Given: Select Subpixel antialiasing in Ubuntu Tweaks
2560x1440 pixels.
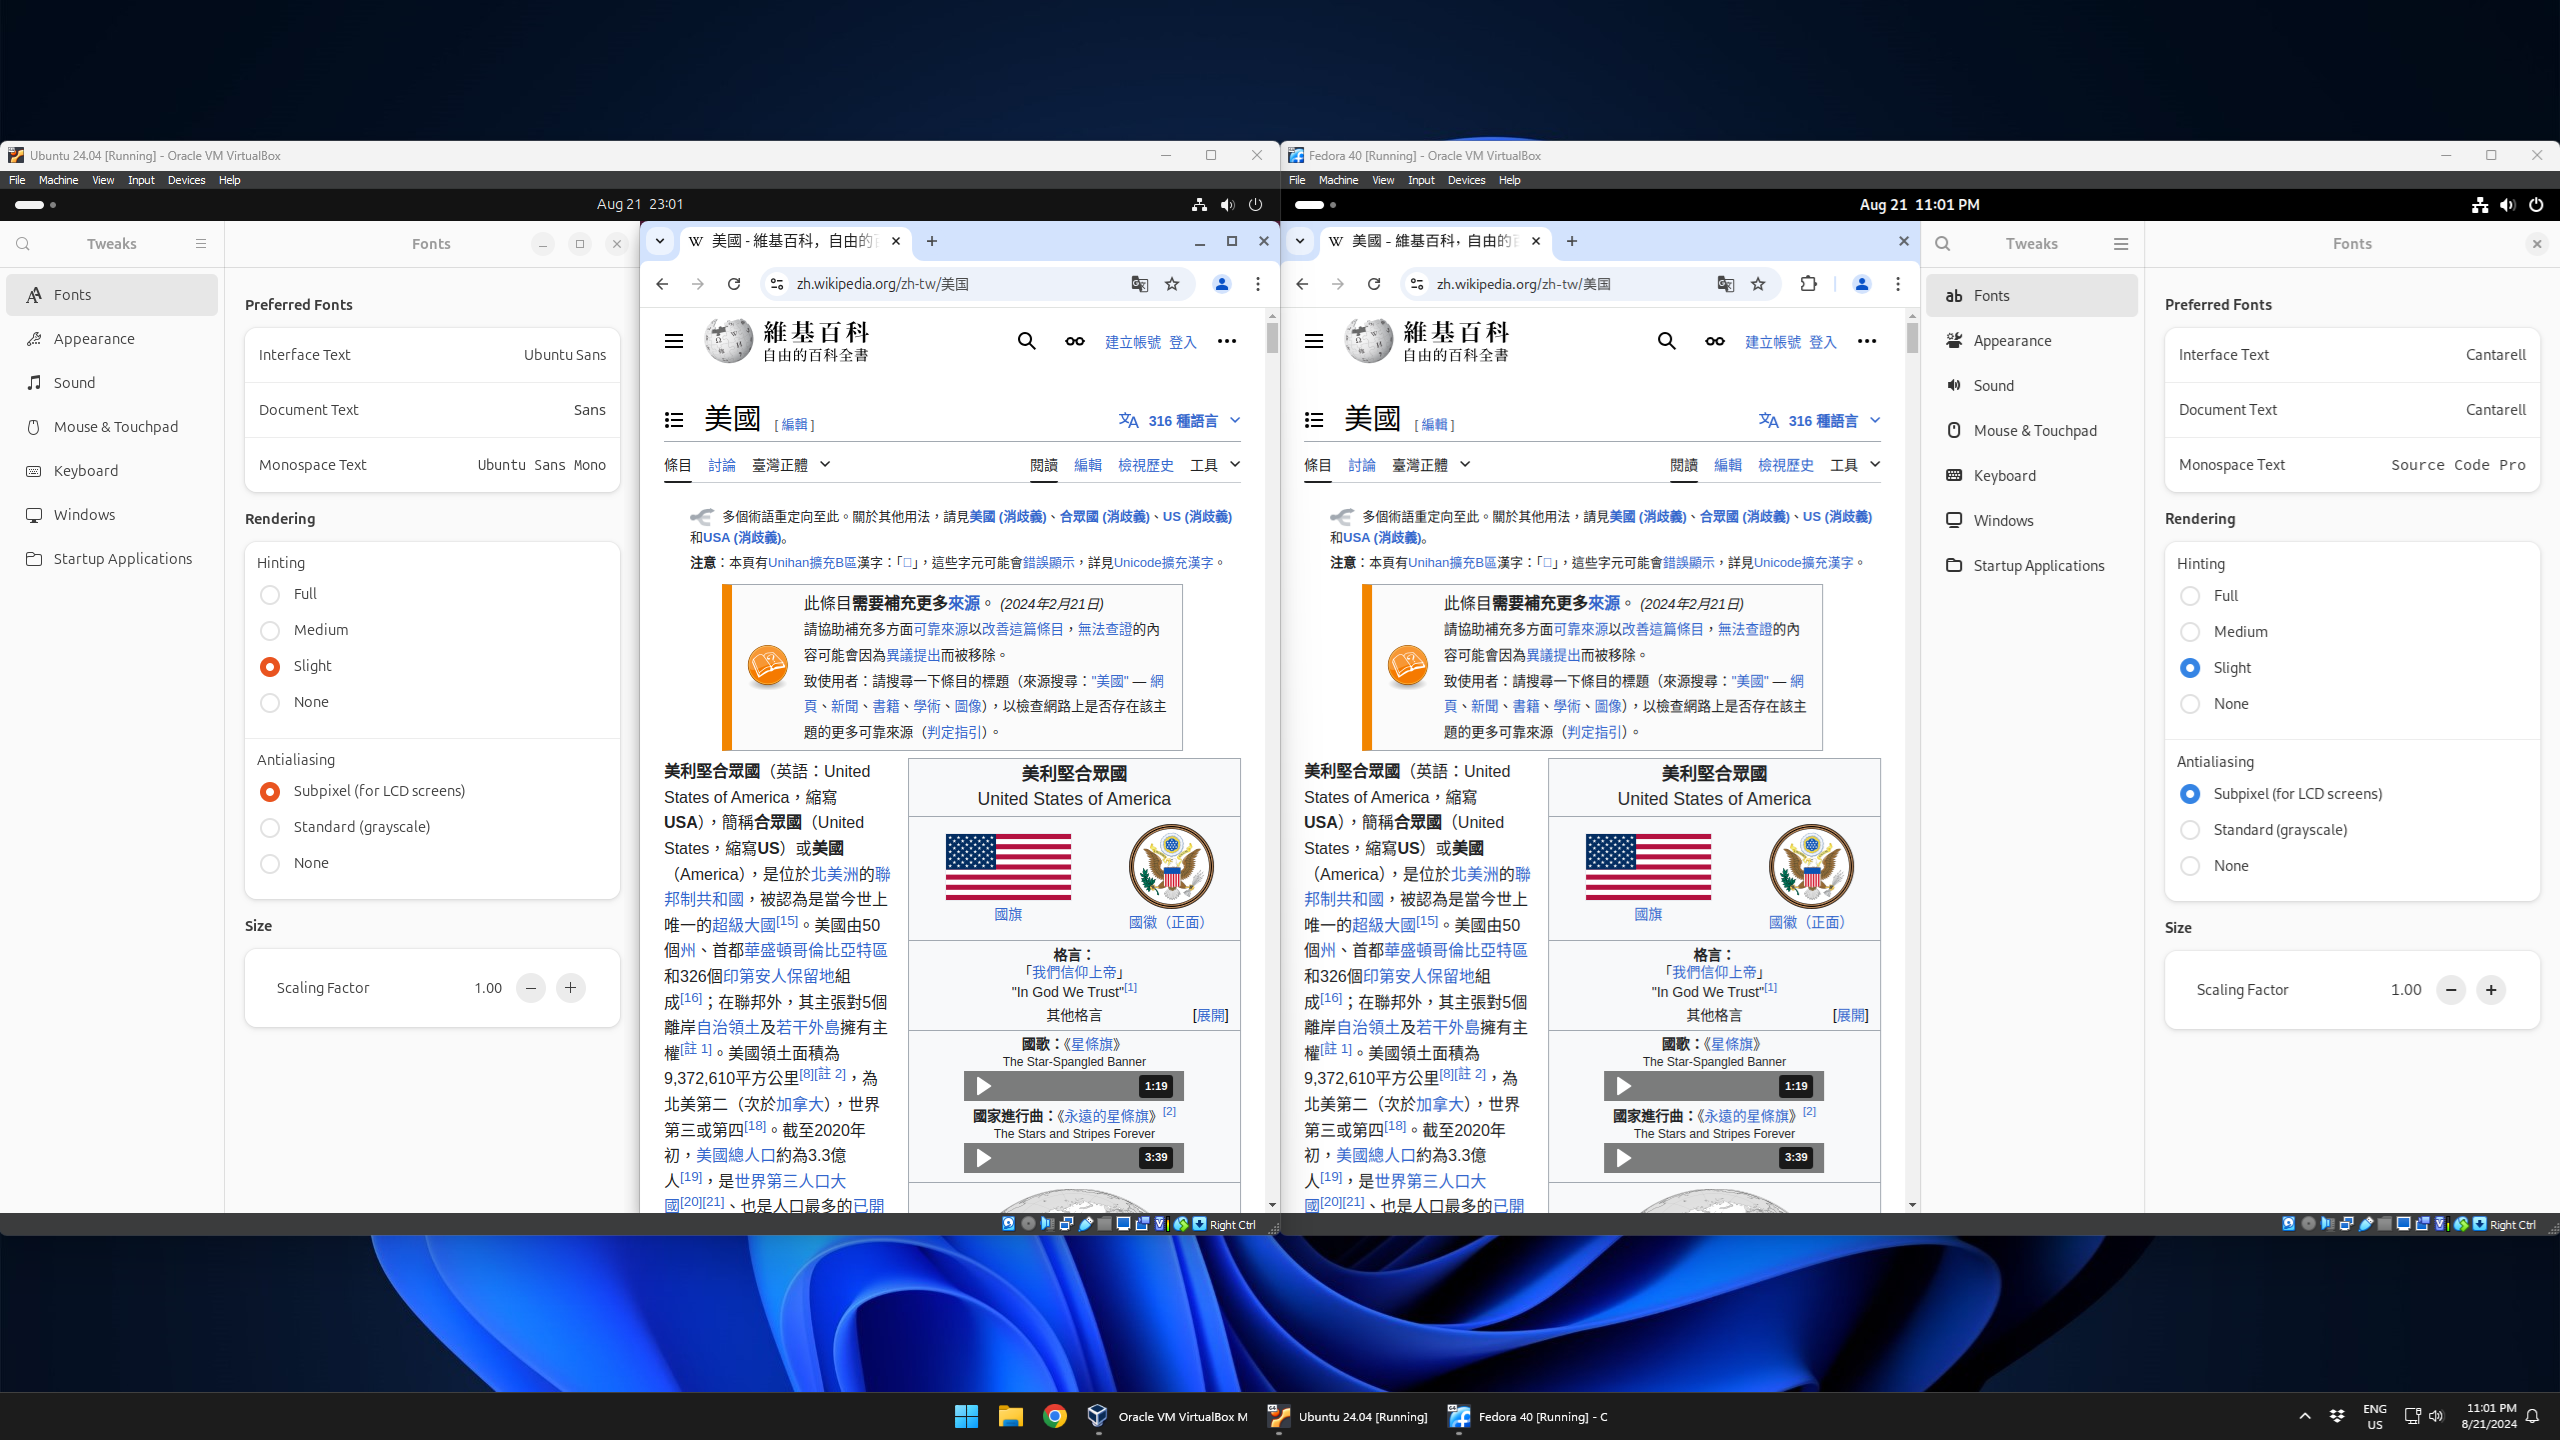Looking at the screenshot, I should point(270,792).
